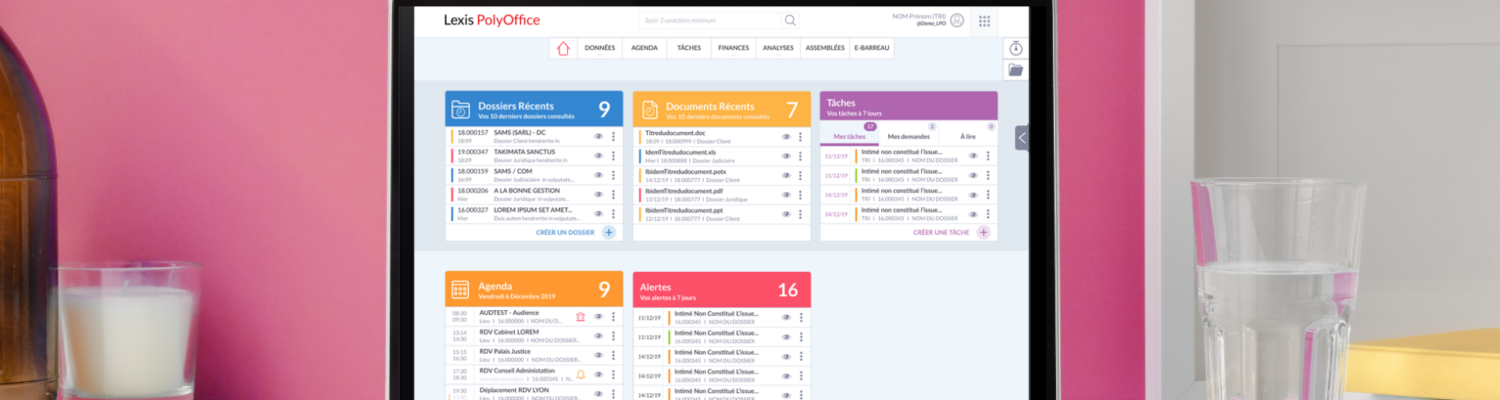Open the folder icon in side panel
The height and width of the screenshot is (400, 1500).
1015,70
